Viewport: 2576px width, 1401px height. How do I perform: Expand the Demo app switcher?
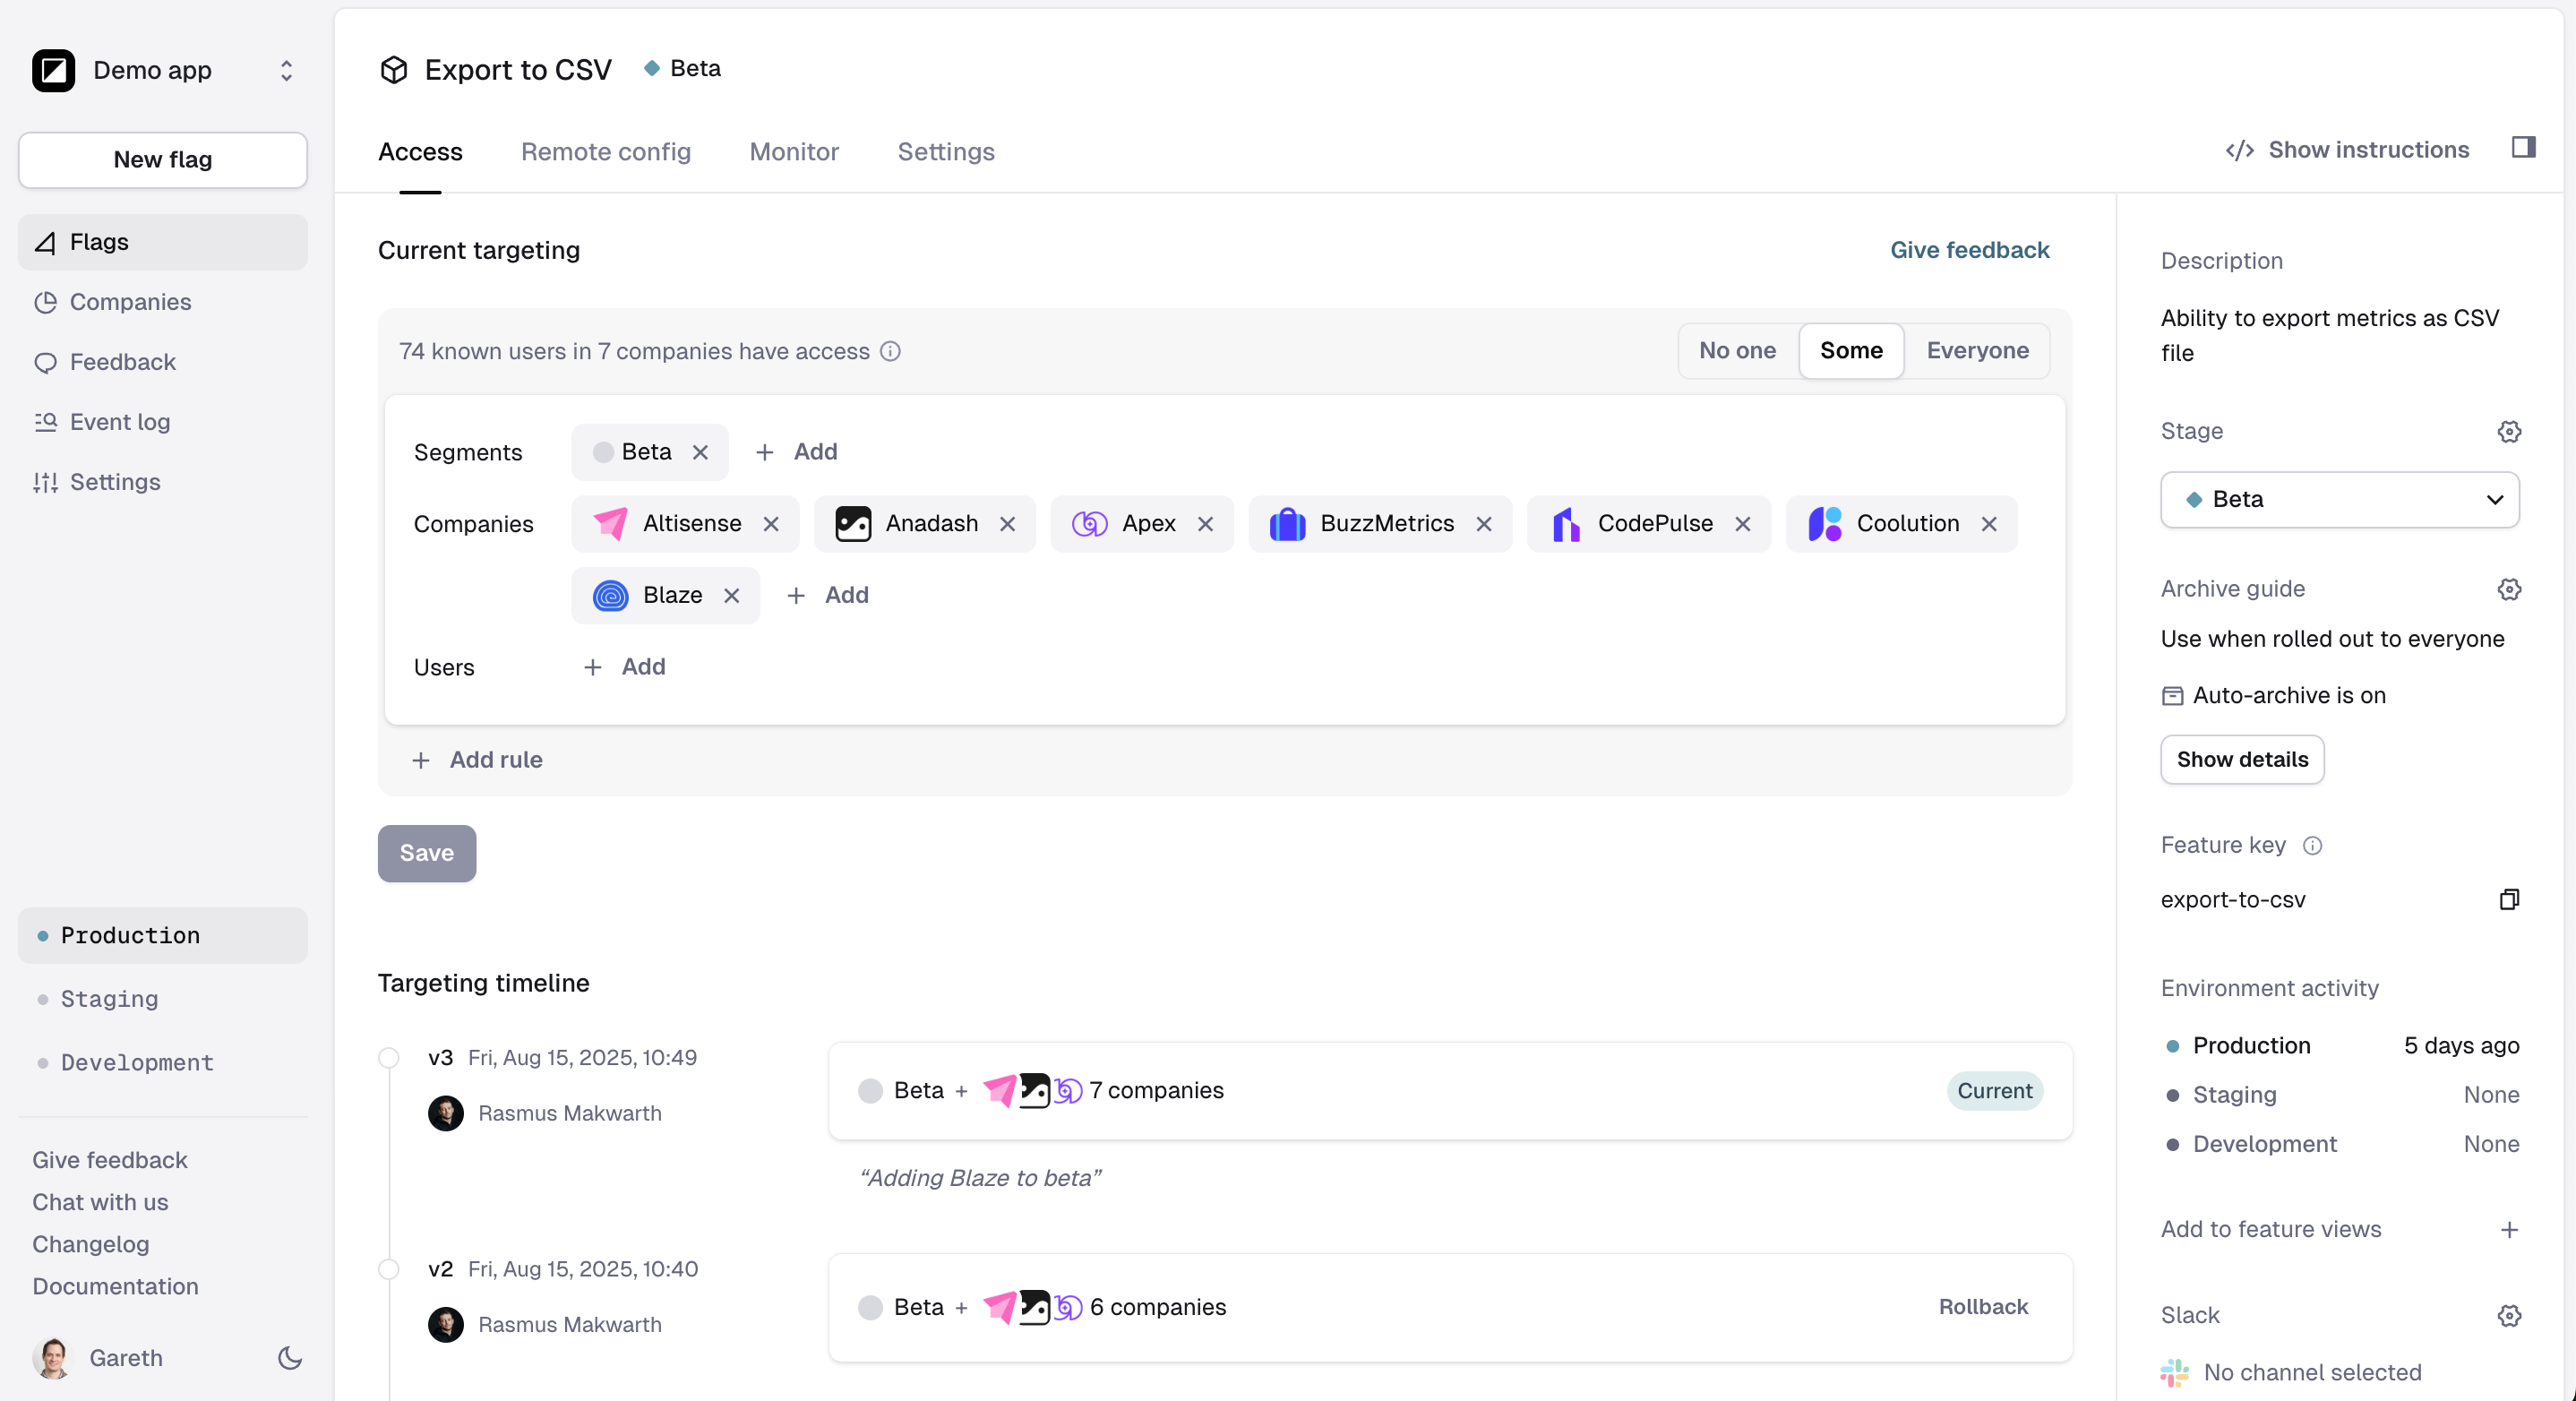pyautogui.click(x=286, y=70)
